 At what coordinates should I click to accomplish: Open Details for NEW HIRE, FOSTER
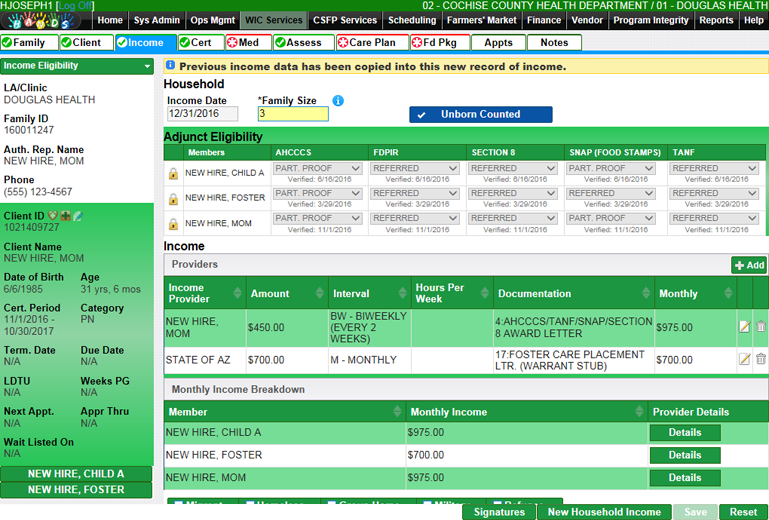(684, 455)
